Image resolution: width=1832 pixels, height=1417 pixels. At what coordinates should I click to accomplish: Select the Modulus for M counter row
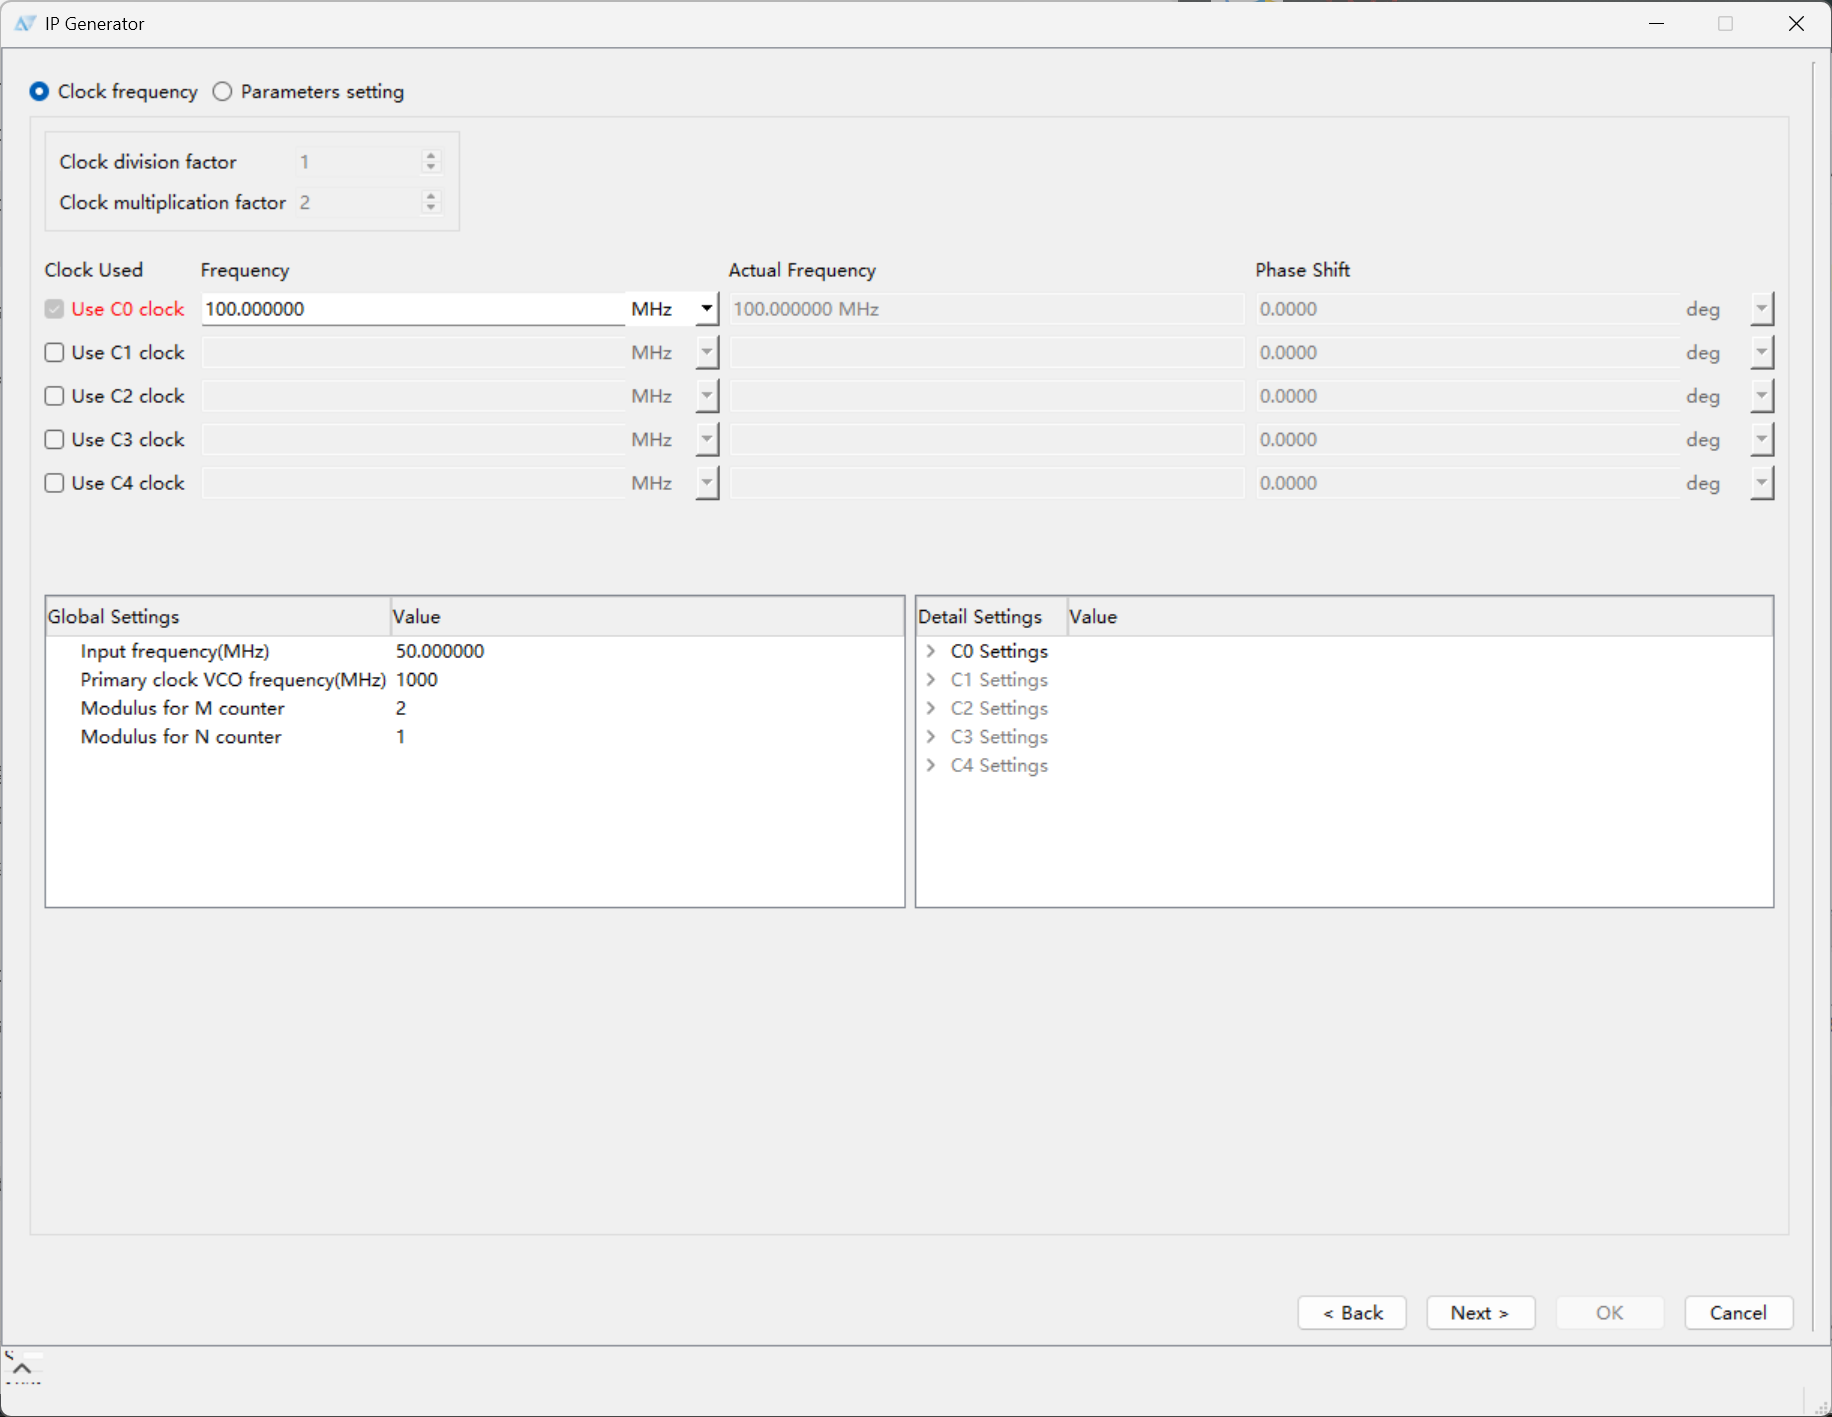(475, 708)
